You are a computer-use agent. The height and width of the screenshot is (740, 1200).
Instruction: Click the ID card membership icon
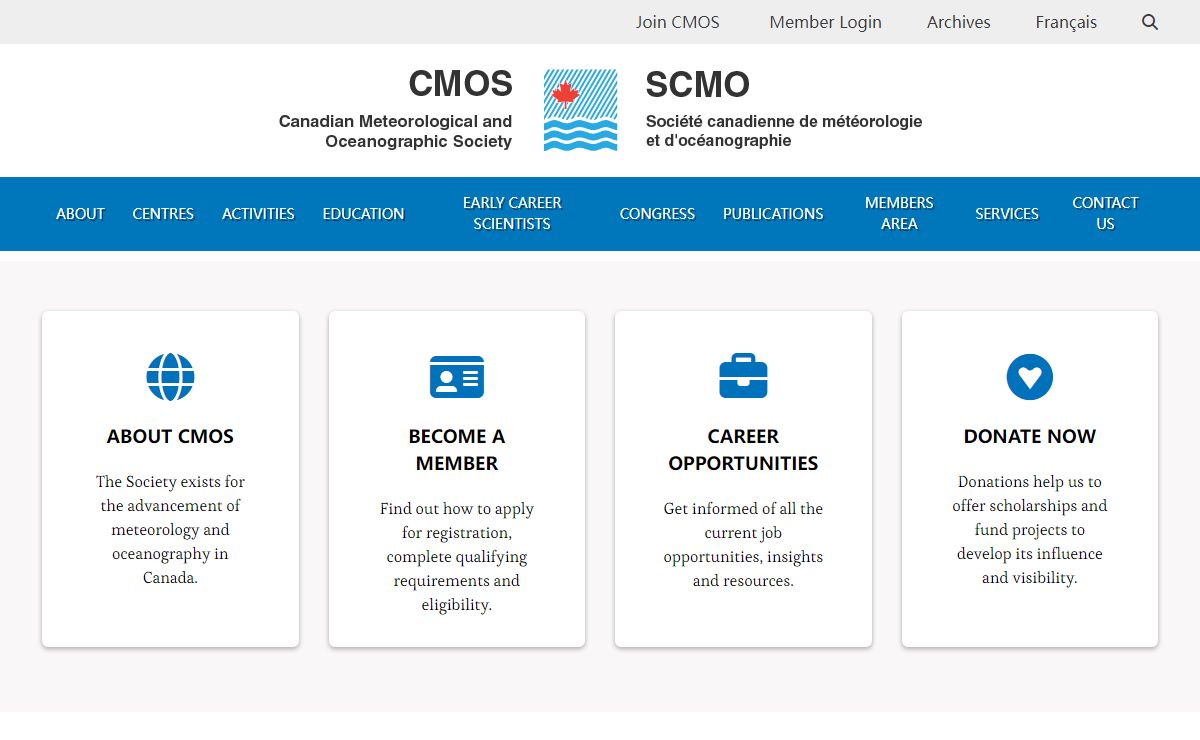(457, 377)
